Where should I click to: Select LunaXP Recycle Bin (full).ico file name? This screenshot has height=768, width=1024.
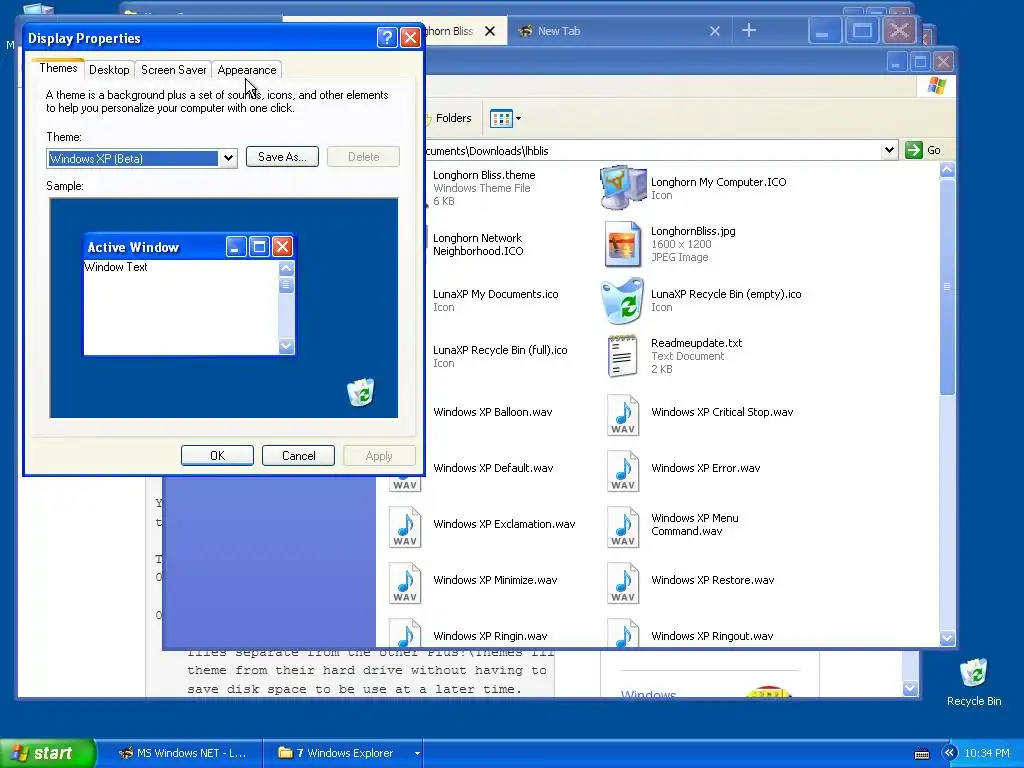coord(500,350)
